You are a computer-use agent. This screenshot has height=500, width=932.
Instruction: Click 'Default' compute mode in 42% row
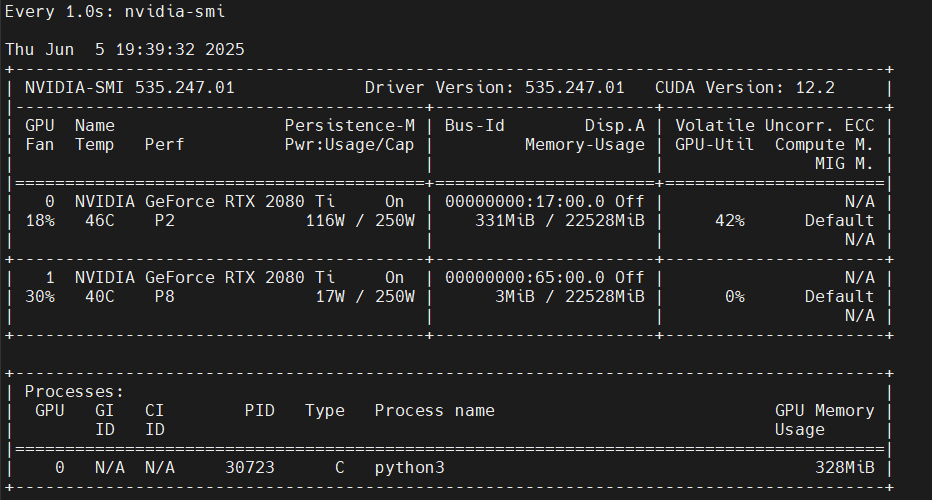coord(839,221)
